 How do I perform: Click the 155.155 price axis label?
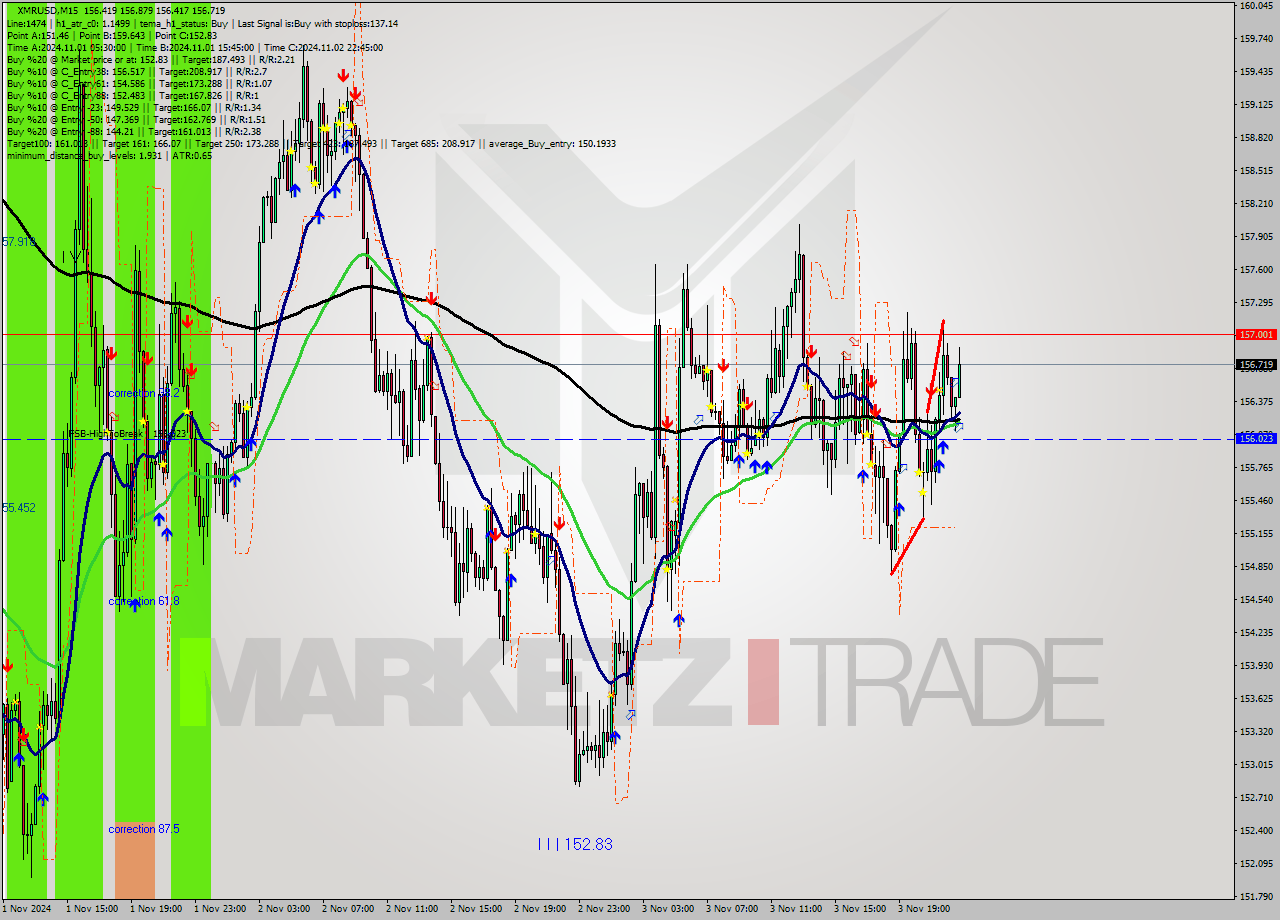pos(1255,534)
